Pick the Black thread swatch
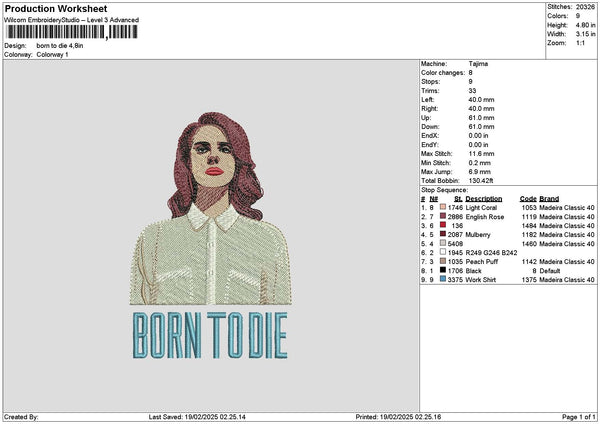Viewport: 600px width, 424px height. click(442, 271)
